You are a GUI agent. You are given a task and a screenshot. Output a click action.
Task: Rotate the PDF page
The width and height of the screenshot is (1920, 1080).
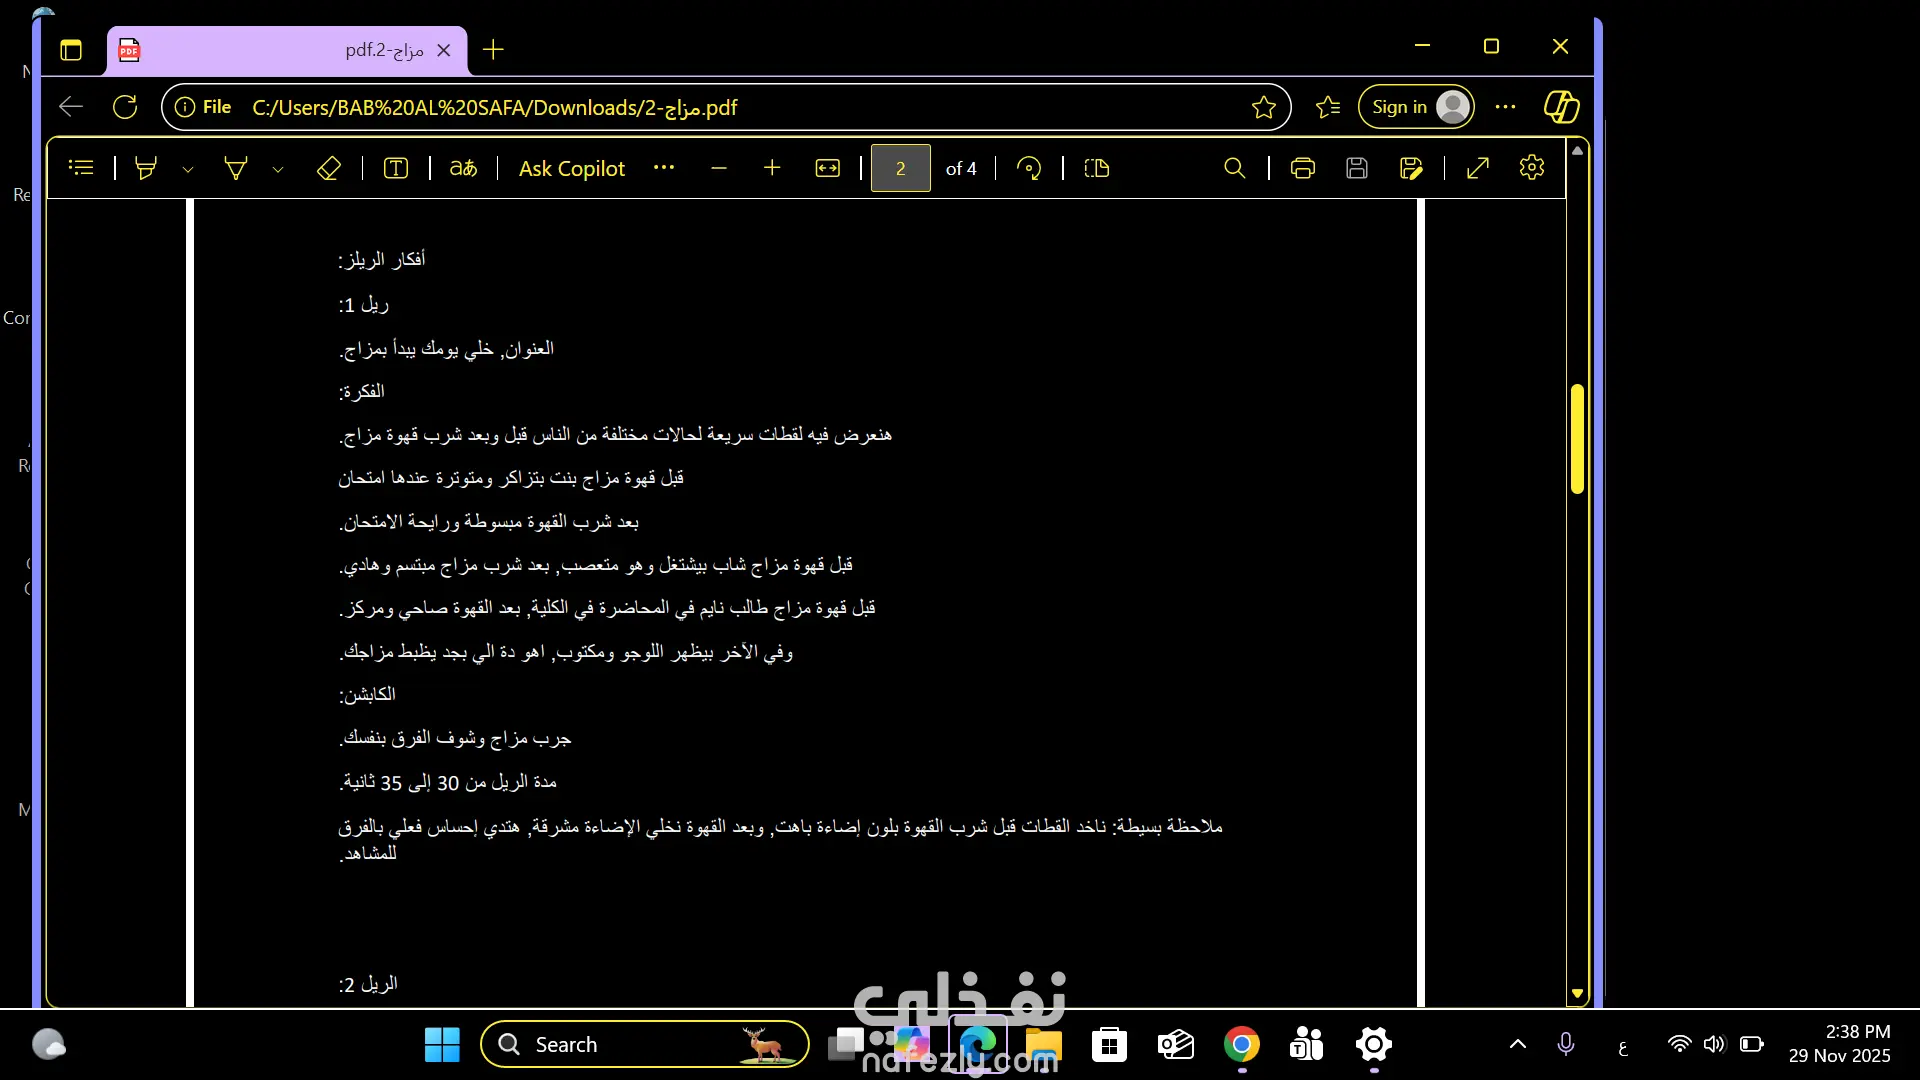coord(1029,168)
